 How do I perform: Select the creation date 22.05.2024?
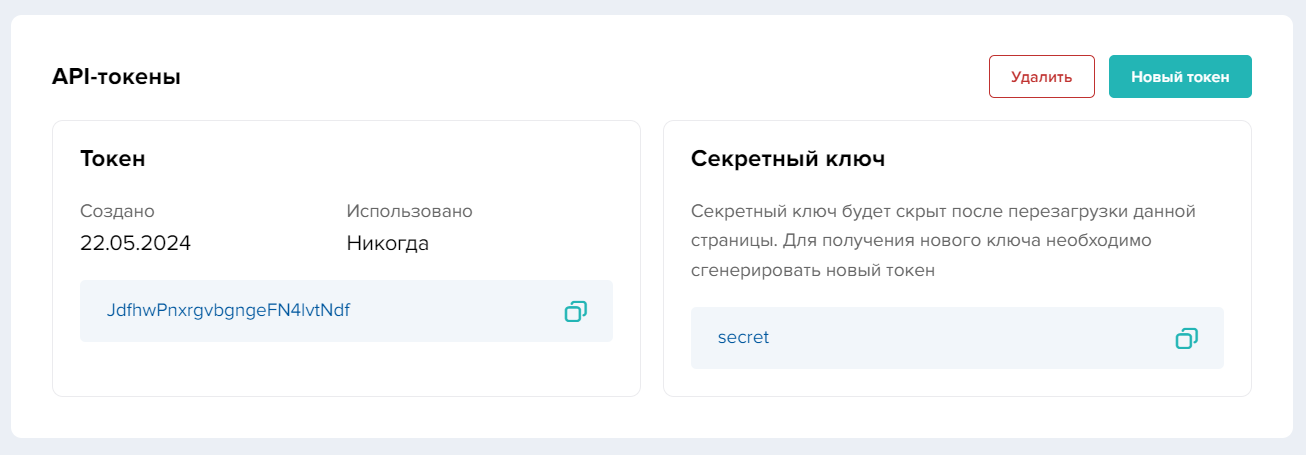[x=135, y=243]
